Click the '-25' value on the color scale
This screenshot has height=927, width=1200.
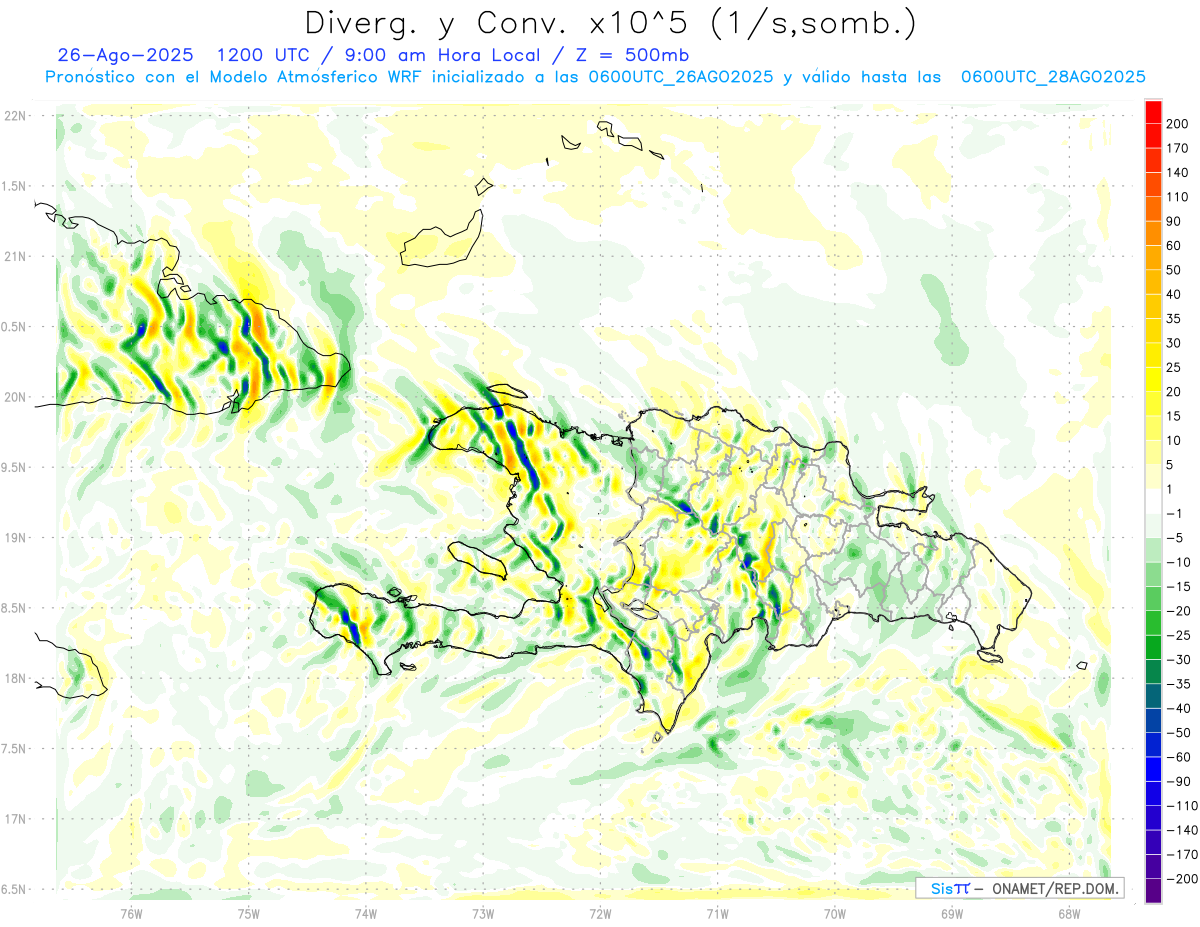pyautogui.click(x=1177, y=635)
